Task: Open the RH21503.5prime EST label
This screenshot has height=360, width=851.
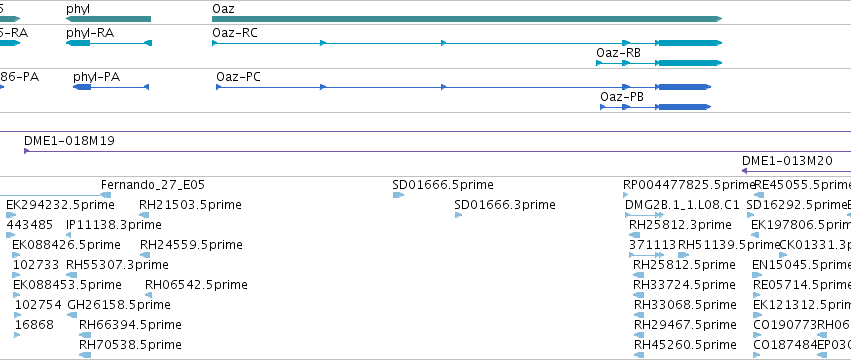Action: tap(190, 205)
